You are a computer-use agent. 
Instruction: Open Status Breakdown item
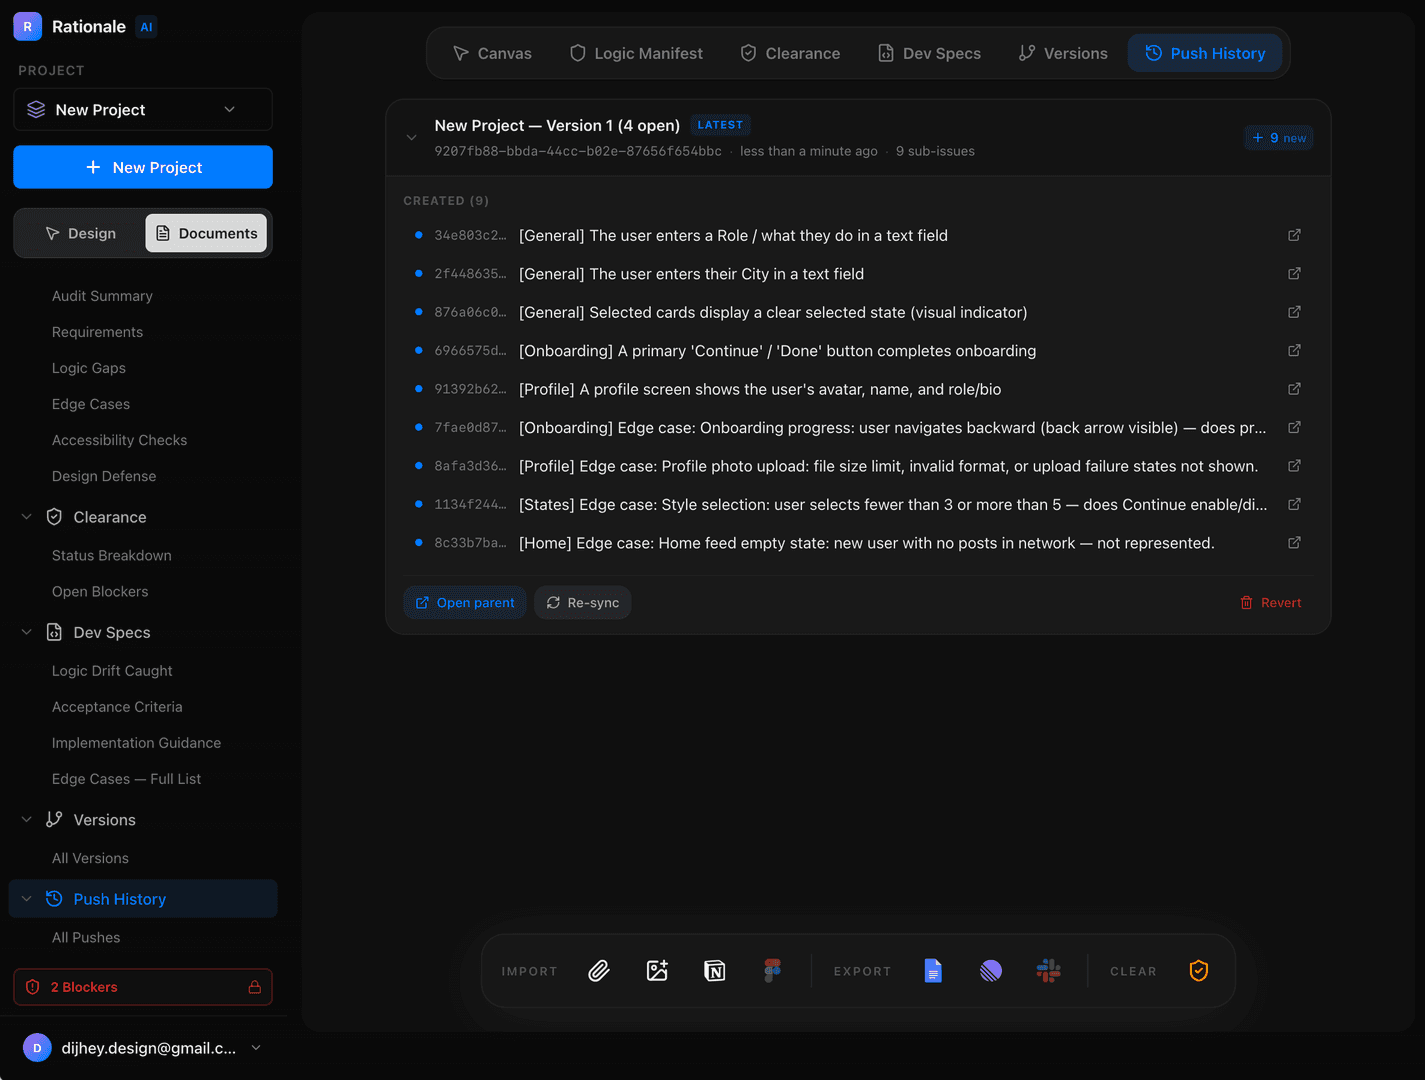[112, 555]
